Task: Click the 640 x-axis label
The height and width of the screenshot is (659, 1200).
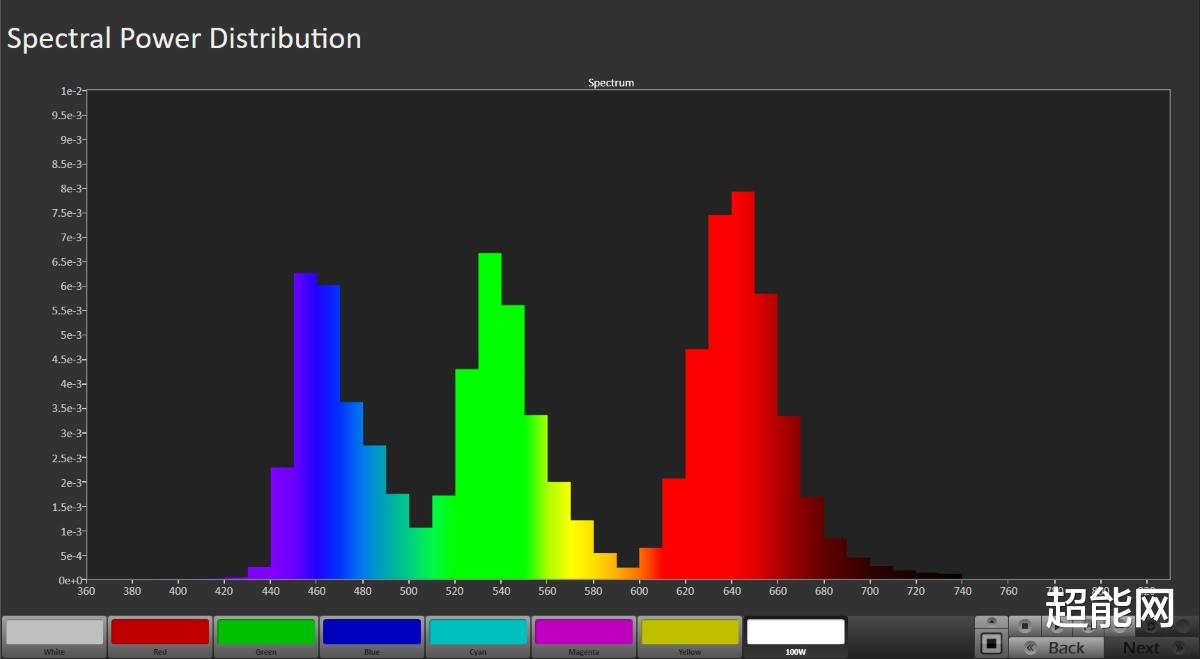Action: (x=731, y=591)
